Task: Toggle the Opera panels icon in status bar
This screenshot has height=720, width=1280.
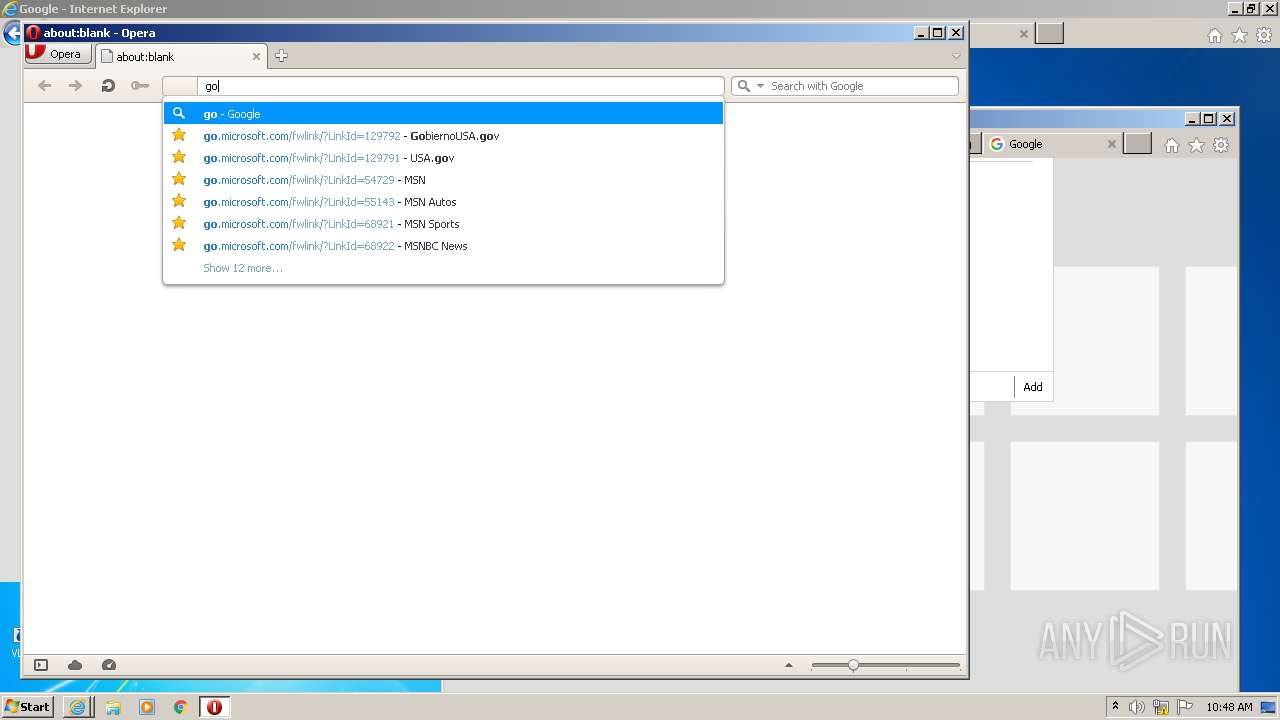Action: [x=41, y=665]
